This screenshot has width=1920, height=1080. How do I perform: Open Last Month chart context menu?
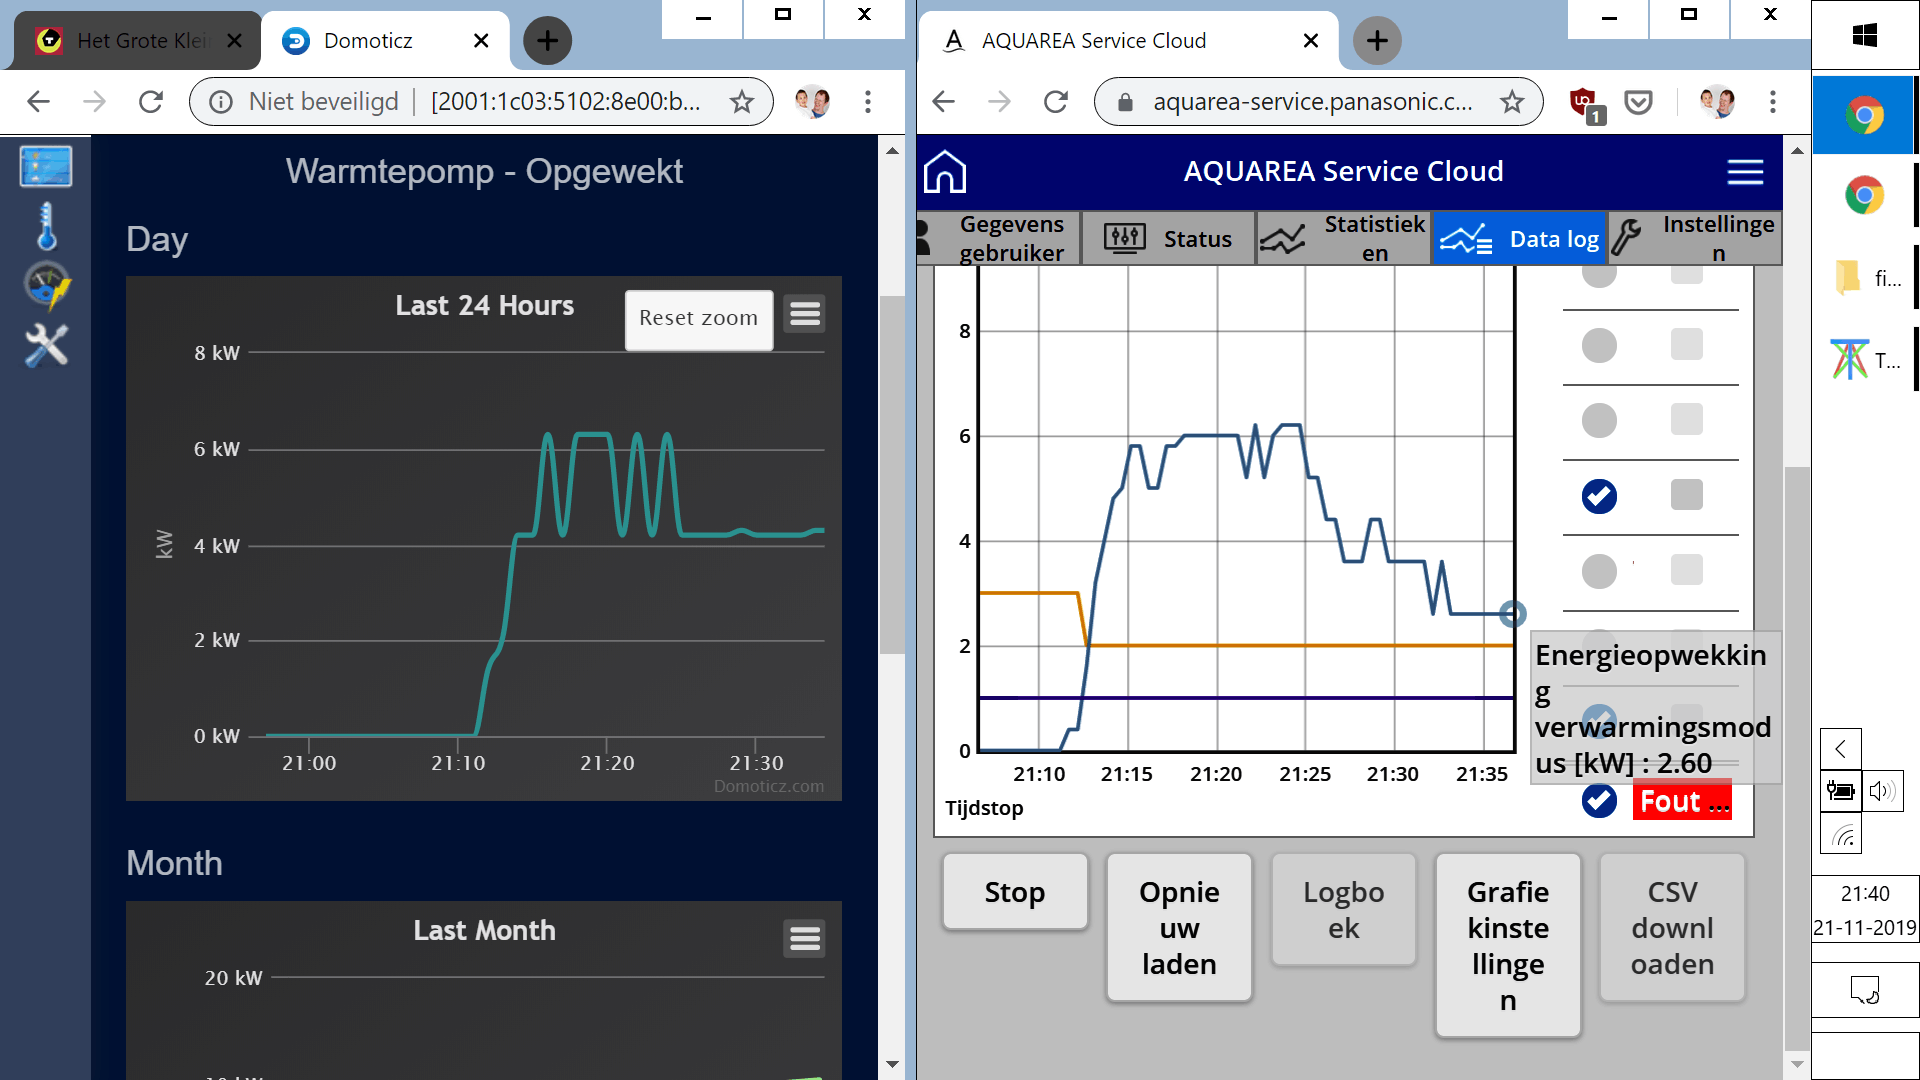805,939
